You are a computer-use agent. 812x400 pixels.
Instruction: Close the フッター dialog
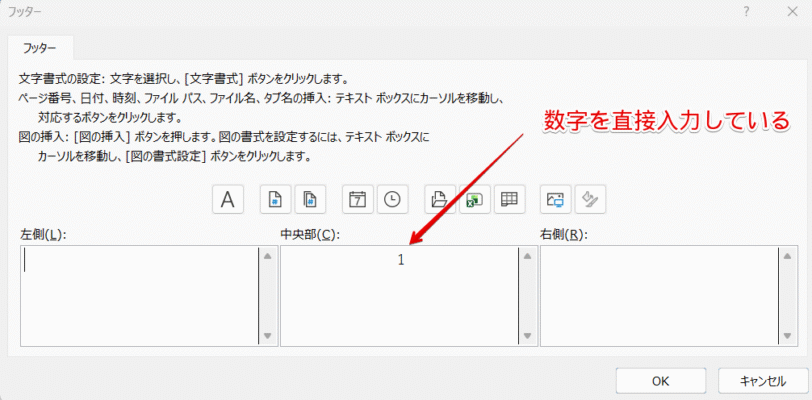pyautogui.click(x=792, y=11)
